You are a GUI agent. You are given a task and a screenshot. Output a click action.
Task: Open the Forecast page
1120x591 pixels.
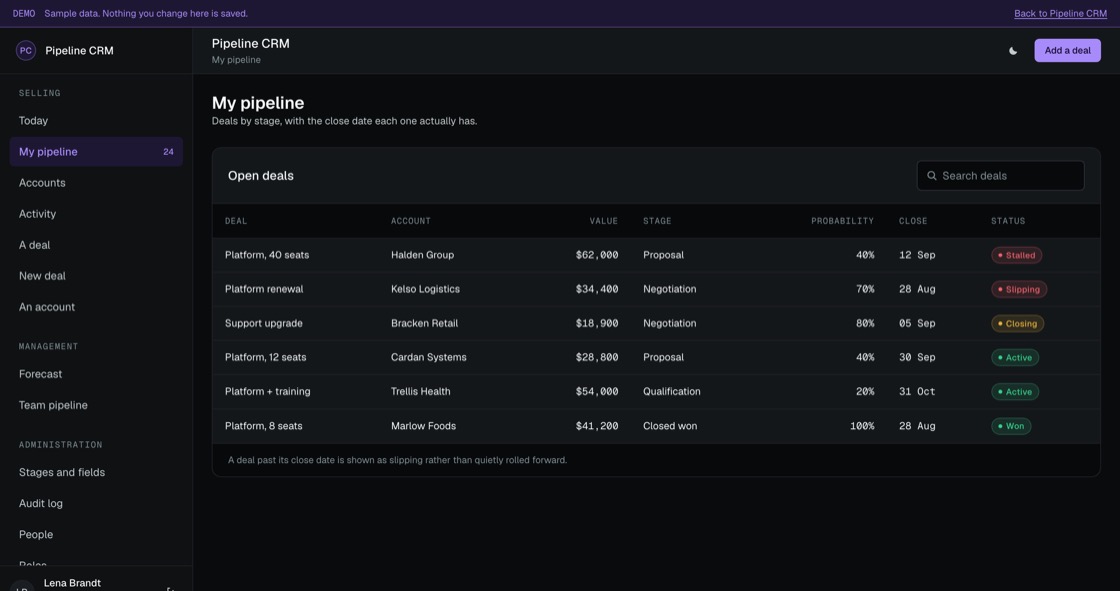(96, 374)
